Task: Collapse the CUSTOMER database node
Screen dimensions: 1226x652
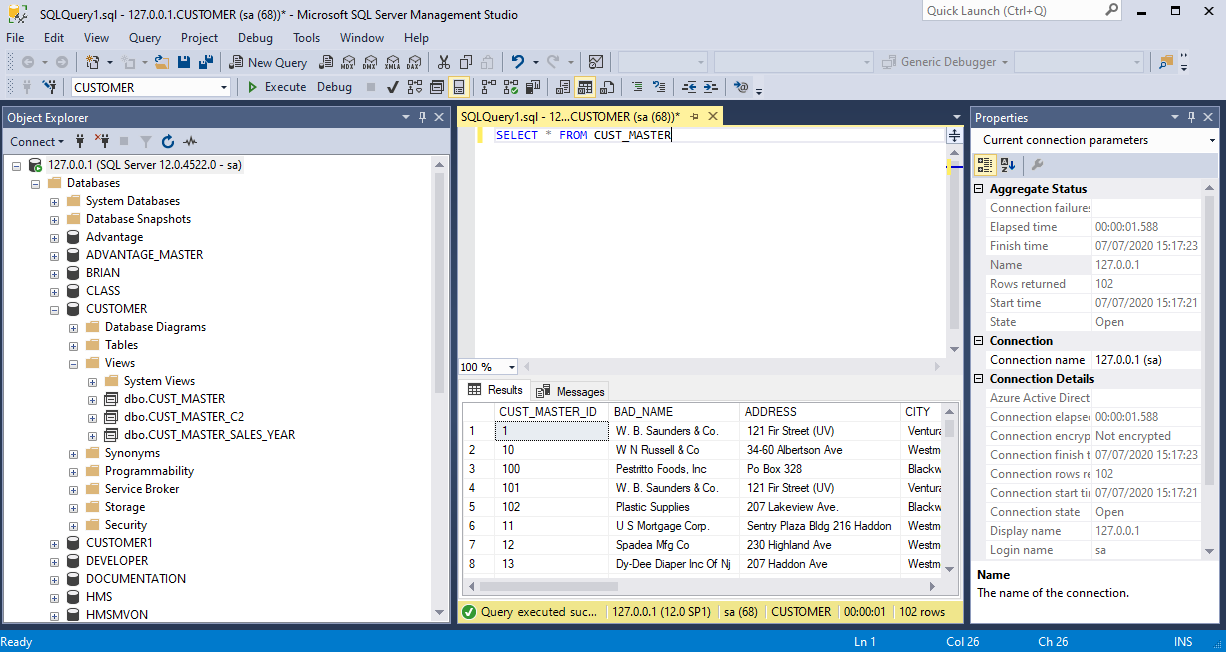Action: coord(55,309)
